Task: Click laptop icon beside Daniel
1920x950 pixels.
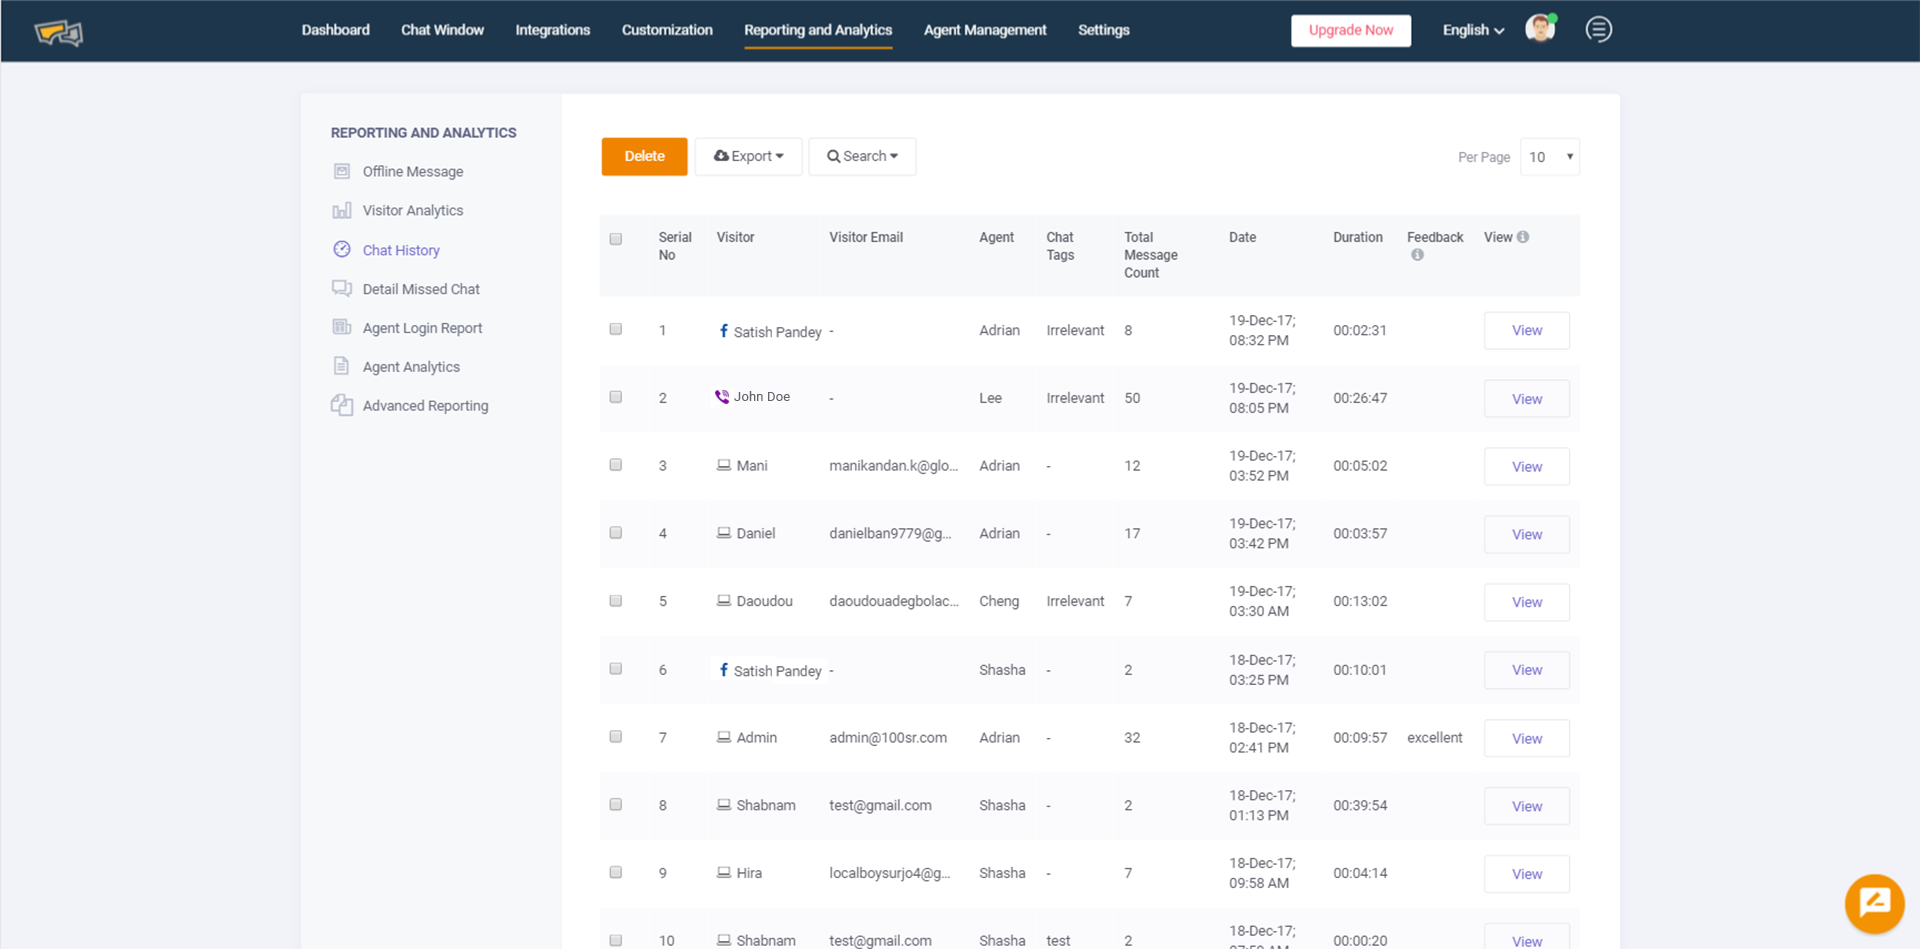Action: [x=724, y=533]
